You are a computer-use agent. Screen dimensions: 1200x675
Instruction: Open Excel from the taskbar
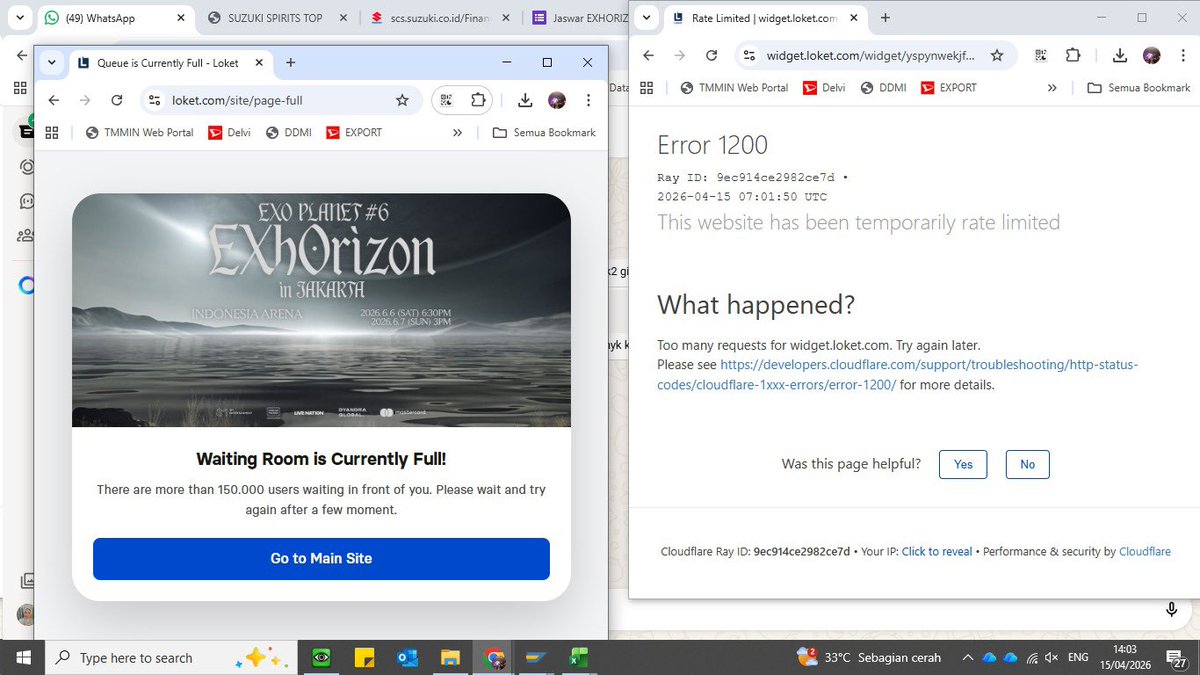pos(579,658)
